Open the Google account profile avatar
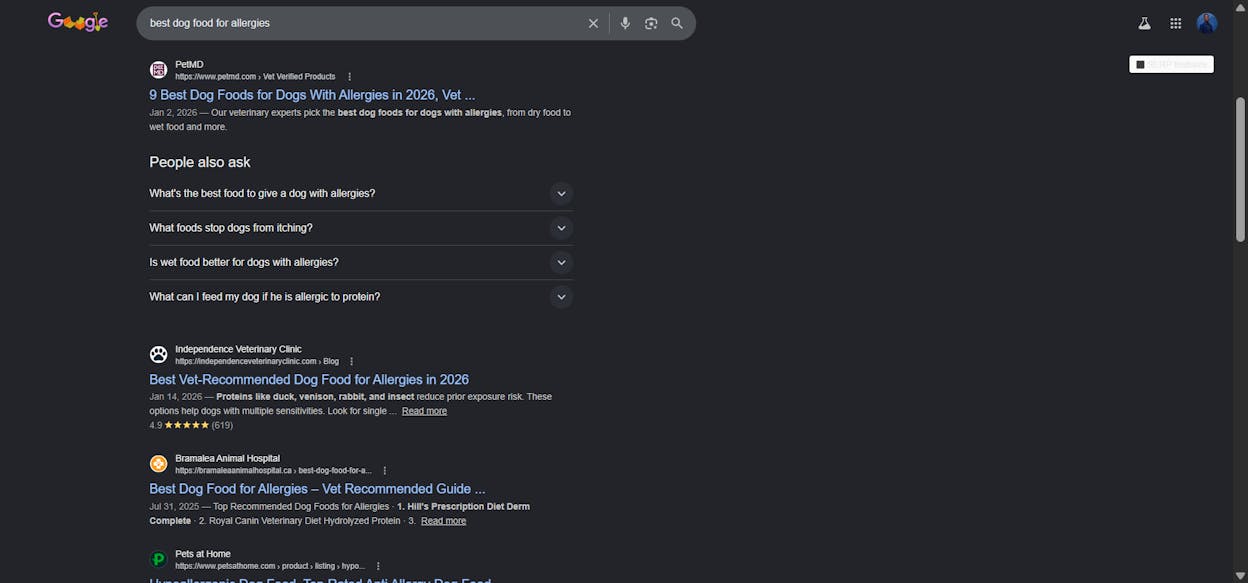Viewport: 1248px width, 583px height. tap(1207, 23)
